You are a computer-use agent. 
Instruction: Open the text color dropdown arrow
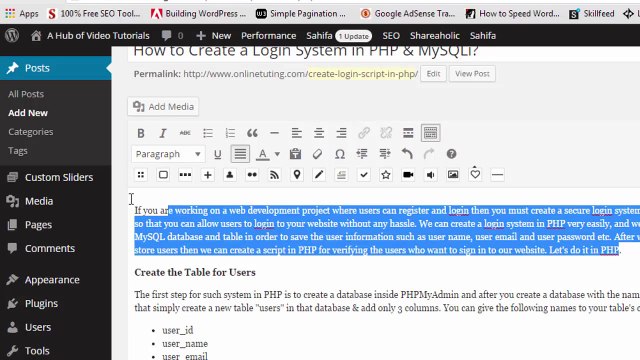277,154
